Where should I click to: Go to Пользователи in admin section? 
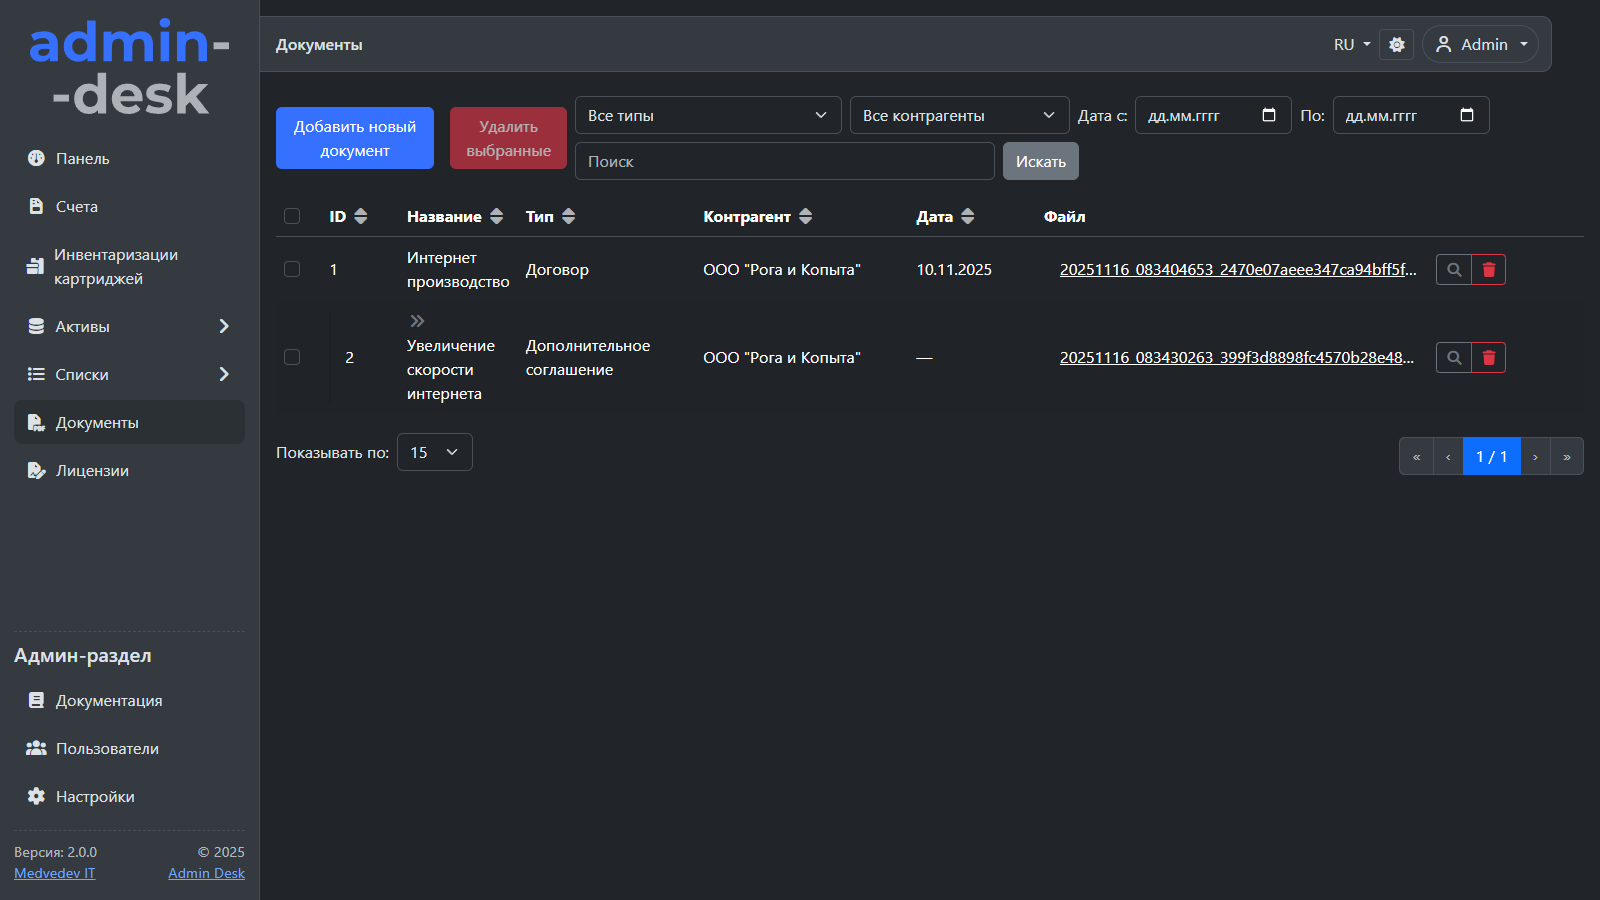(107, 749)
